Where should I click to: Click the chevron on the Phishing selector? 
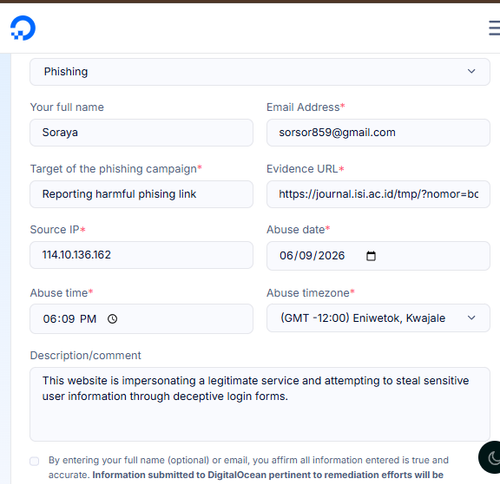[471, 71]
